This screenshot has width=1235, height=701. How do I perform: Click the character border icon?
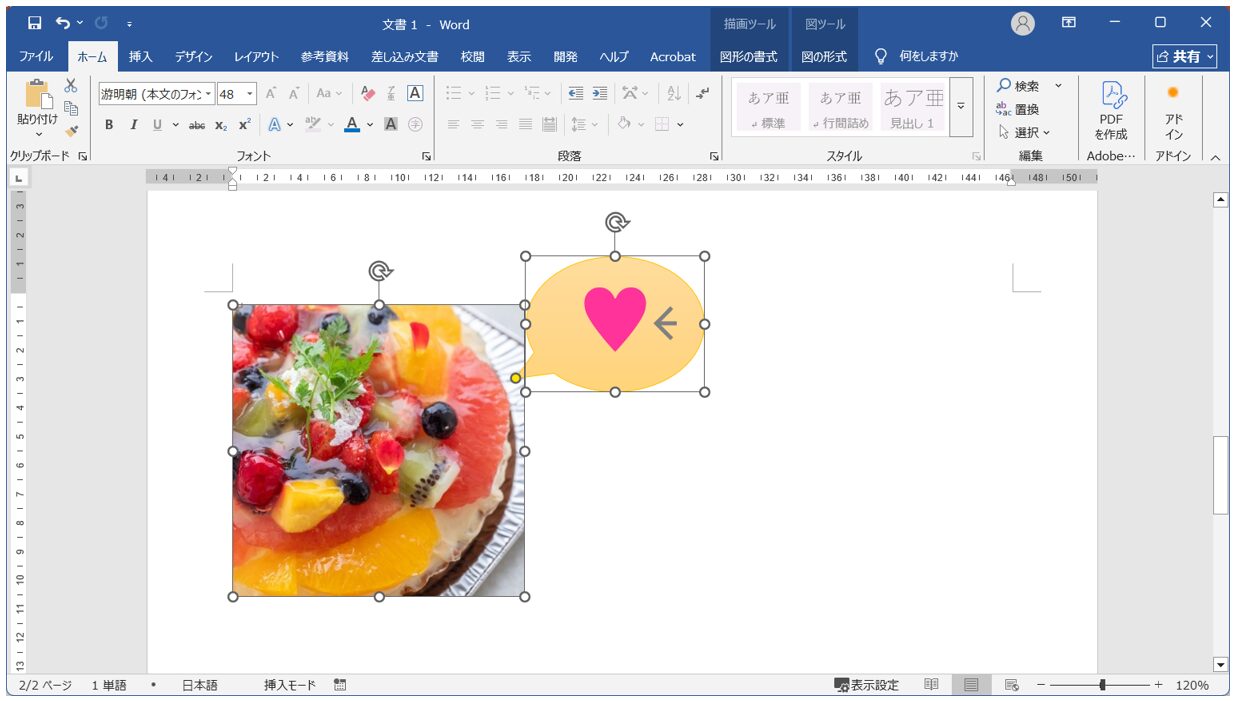415,94
